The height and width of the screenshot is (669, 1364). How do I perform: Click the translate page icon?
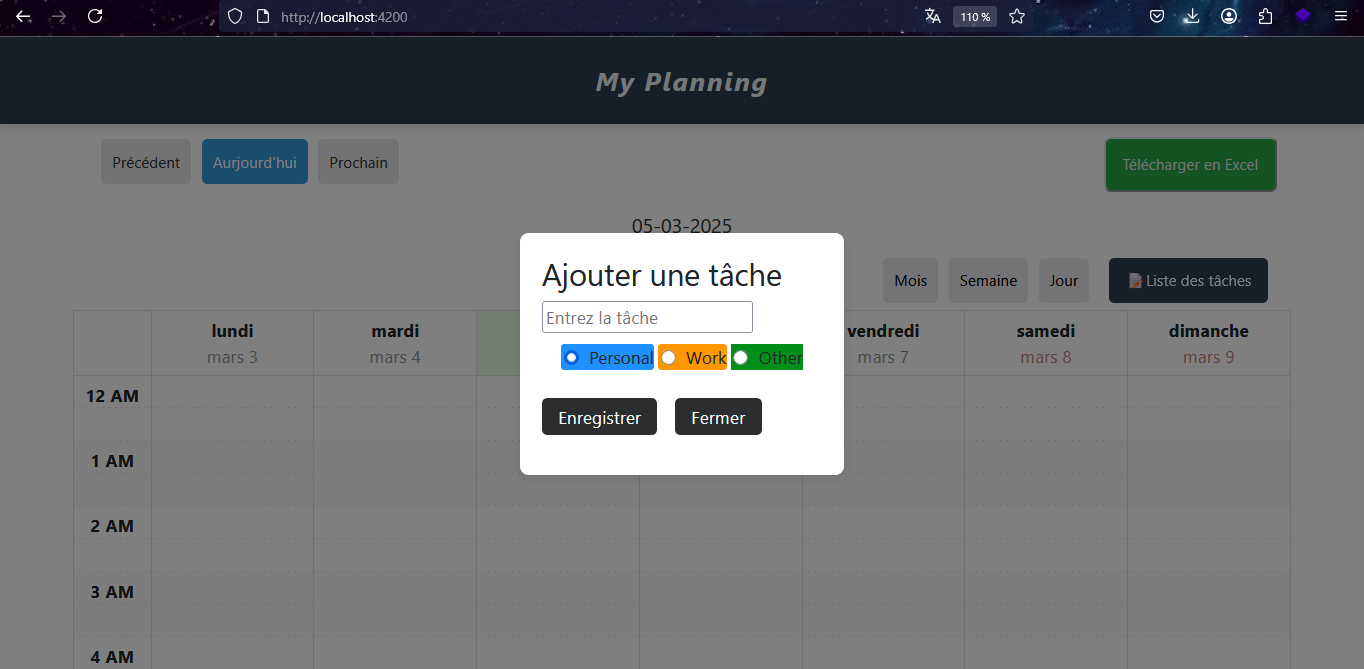click(x=933, y=16)
